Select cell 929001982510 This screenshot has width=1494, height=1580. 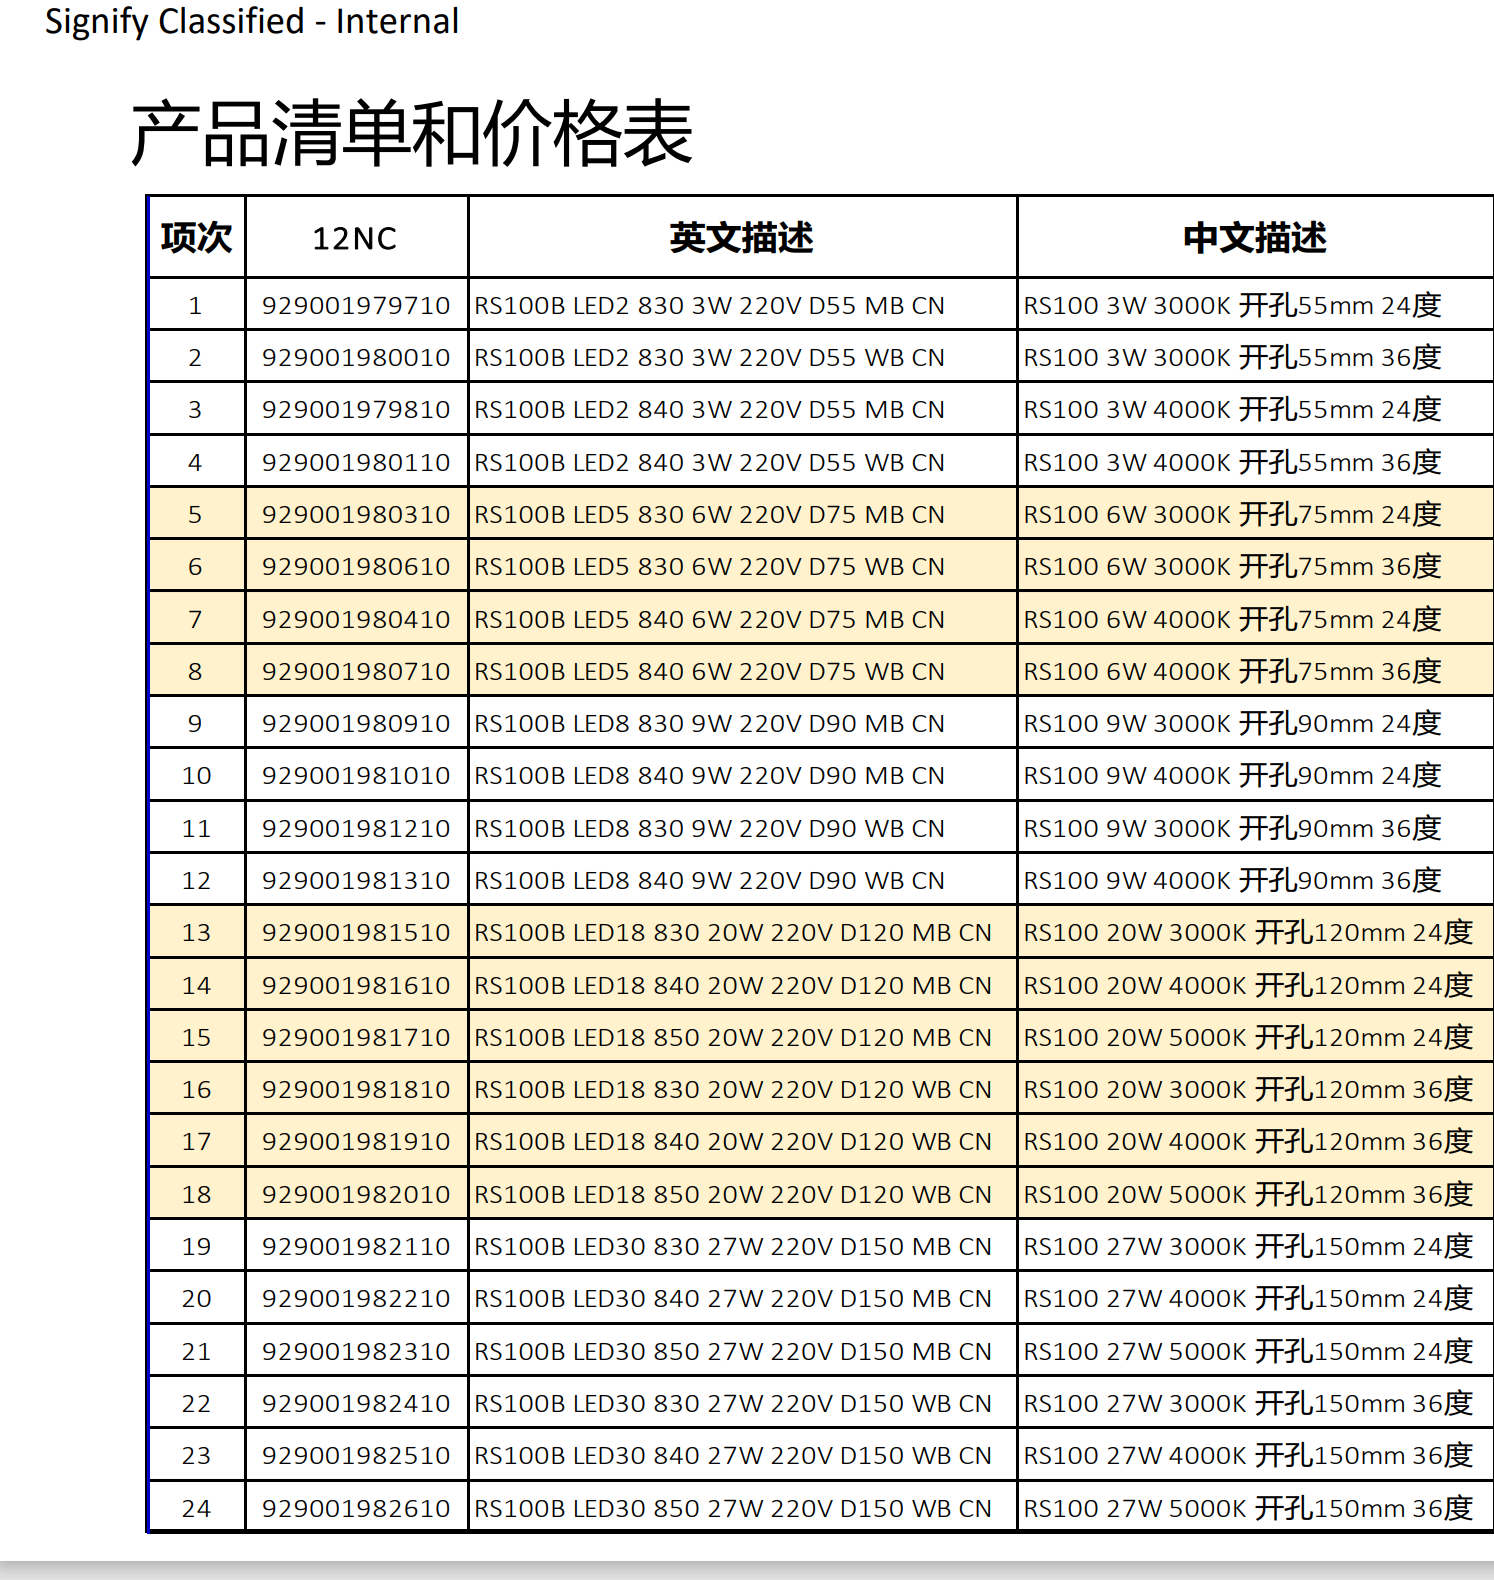356,1456
